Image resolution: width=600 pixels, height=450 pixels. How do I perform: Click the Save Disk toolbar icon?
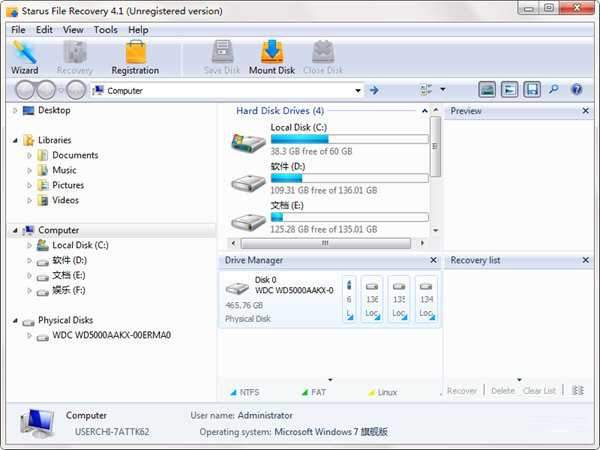coord(222,57)
